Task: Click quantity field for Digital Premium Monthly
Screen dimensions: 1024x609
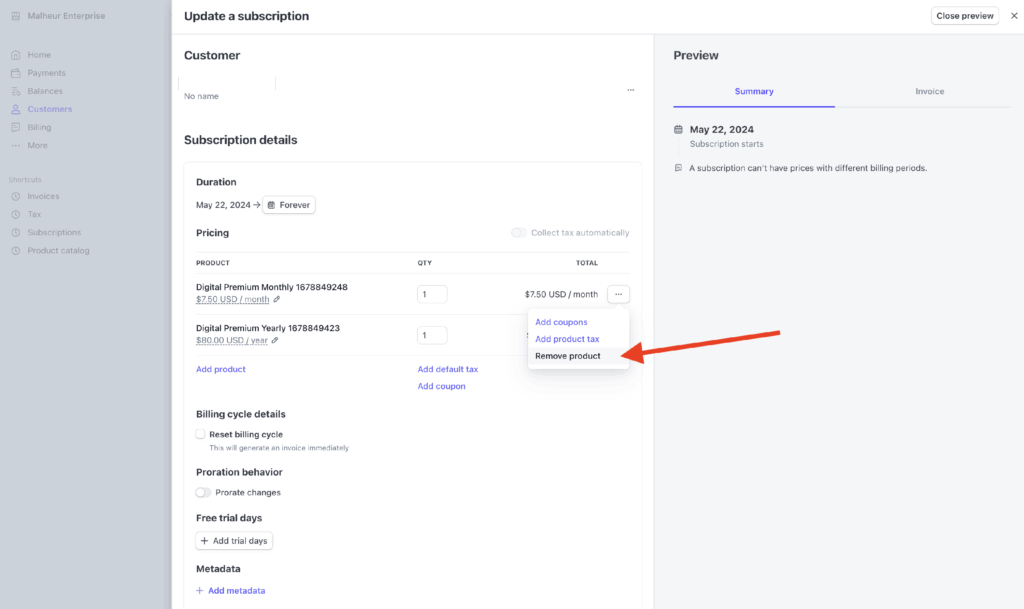Action: [x=432, y=294]
